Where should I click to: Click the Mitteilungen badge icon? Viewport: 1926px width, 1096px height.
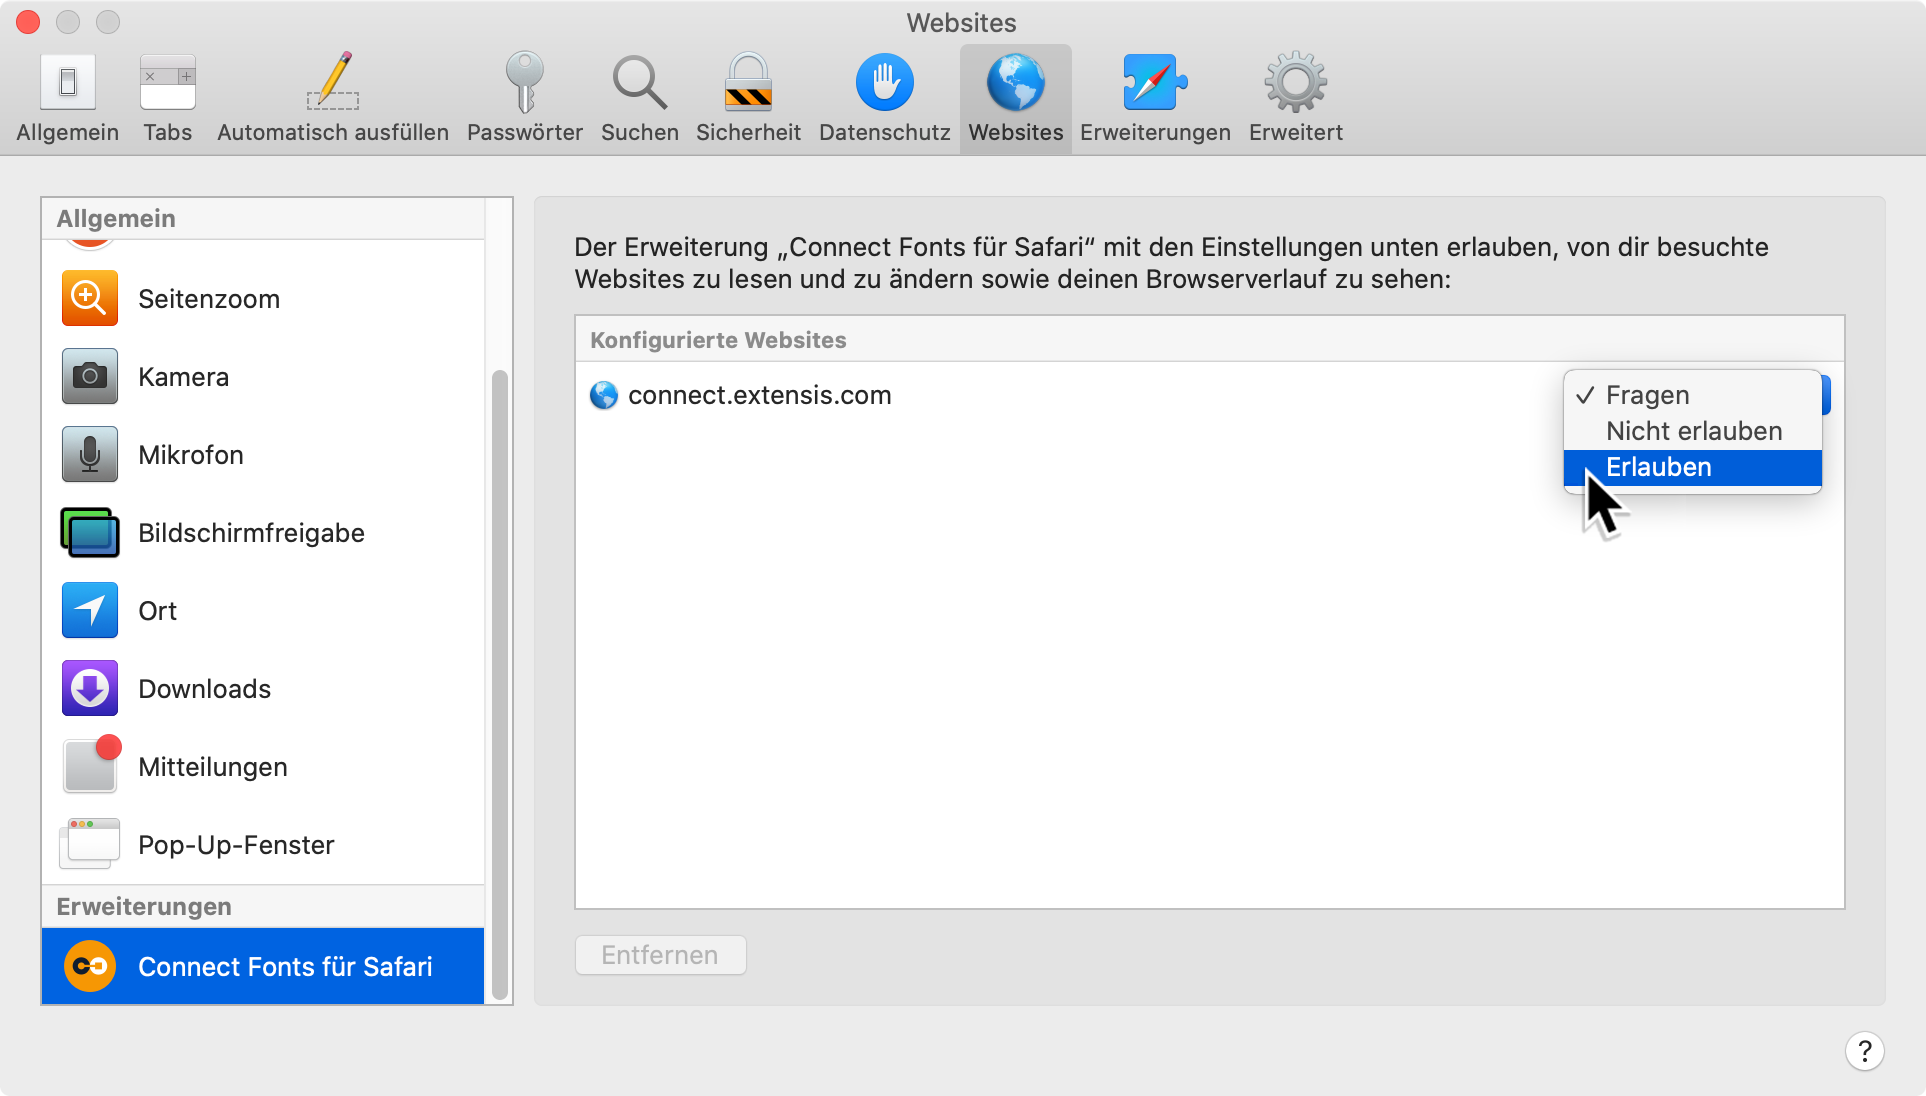(92, 765)
